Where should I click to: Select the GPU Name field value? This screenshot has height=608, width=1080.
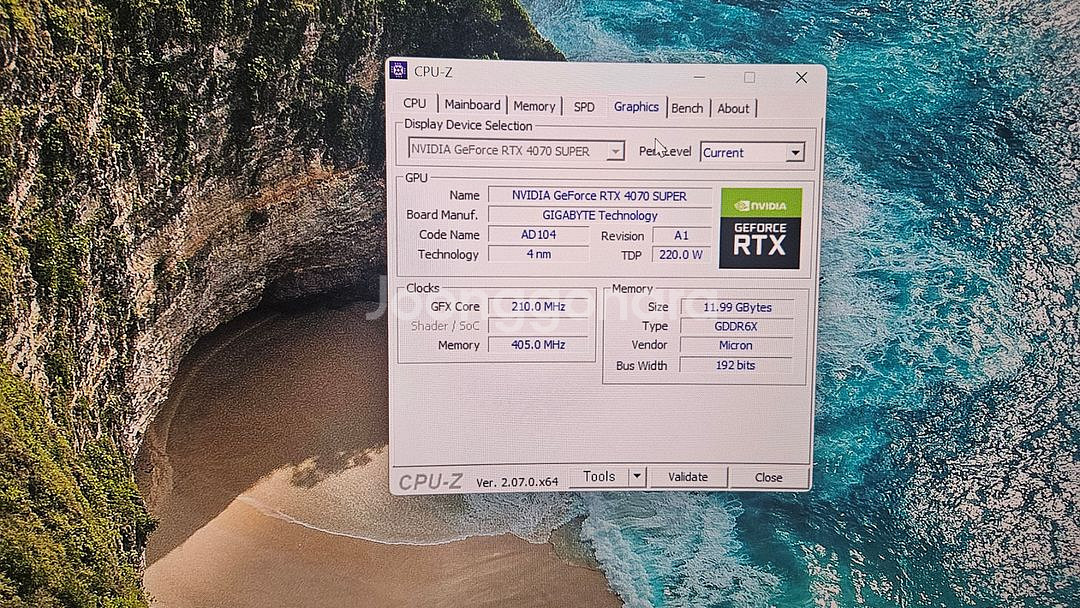599,196
